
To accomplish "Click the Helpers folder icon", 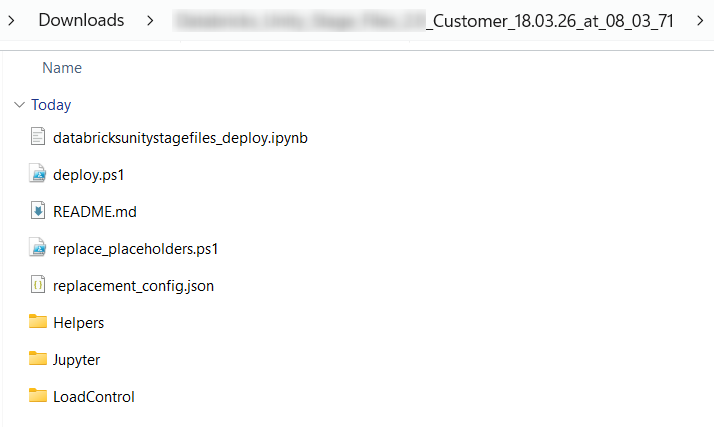I will 38,322.
